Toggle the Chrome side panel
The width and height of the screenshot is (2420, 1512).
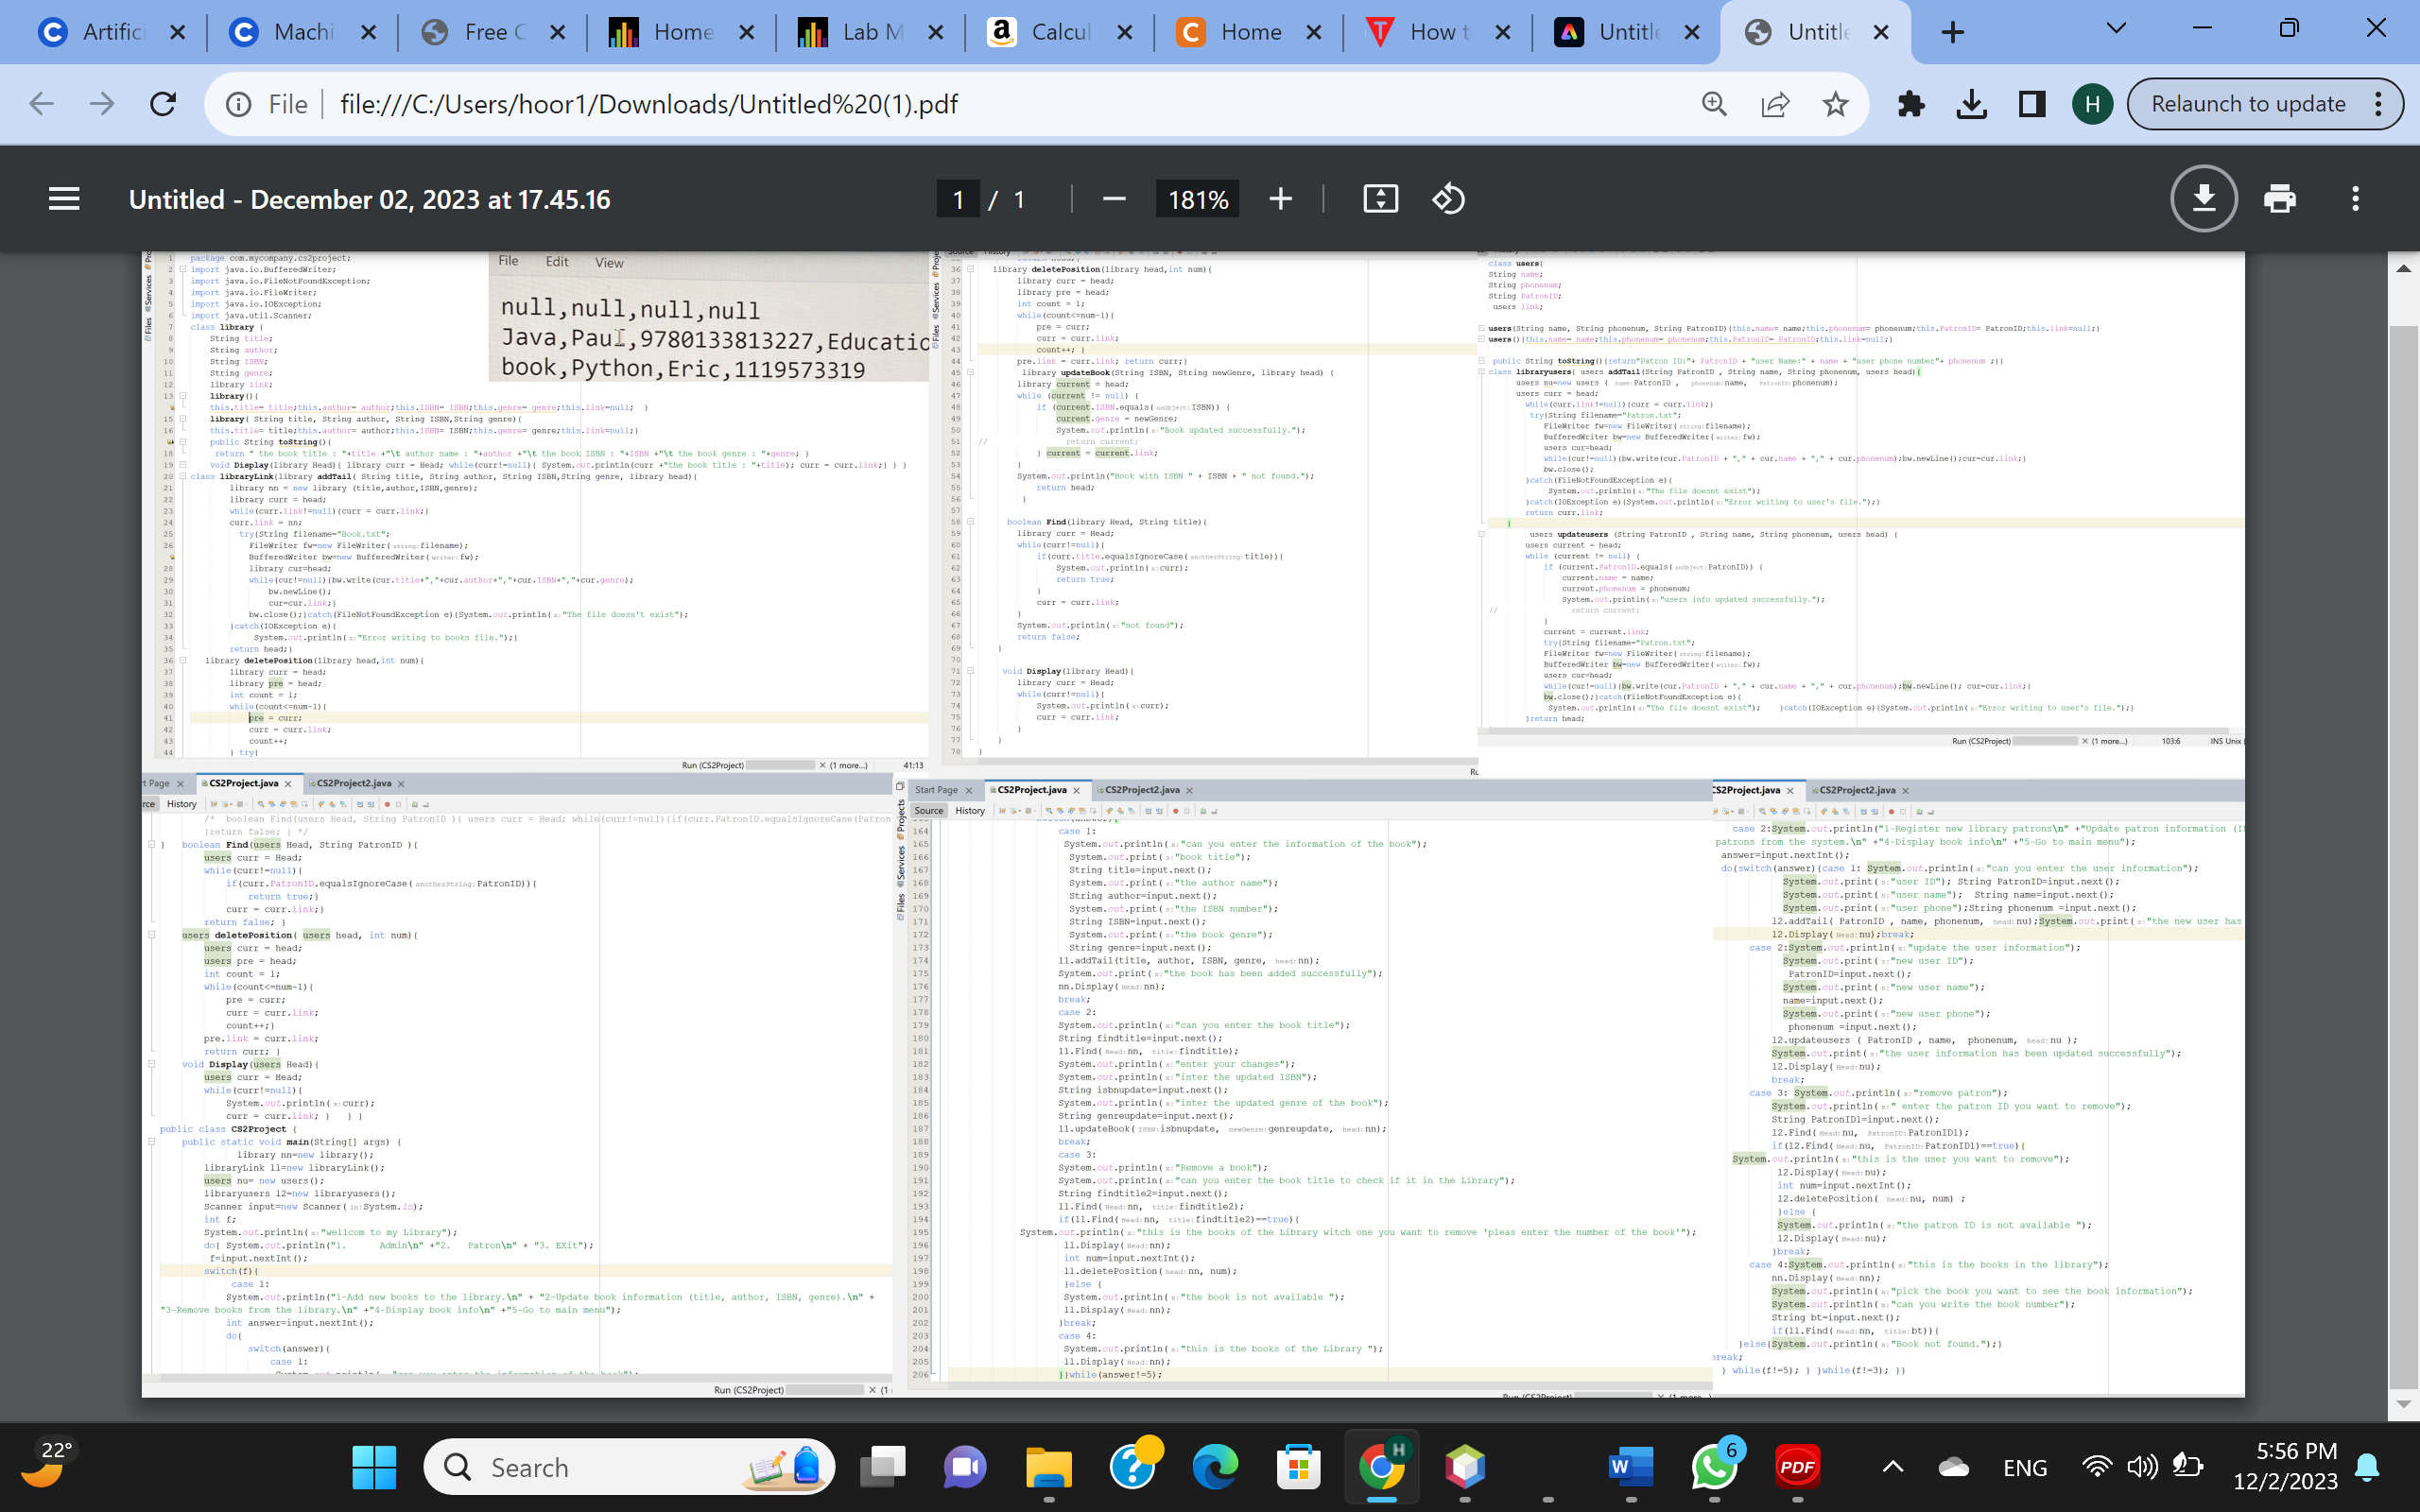click(x=2031, y=103)
